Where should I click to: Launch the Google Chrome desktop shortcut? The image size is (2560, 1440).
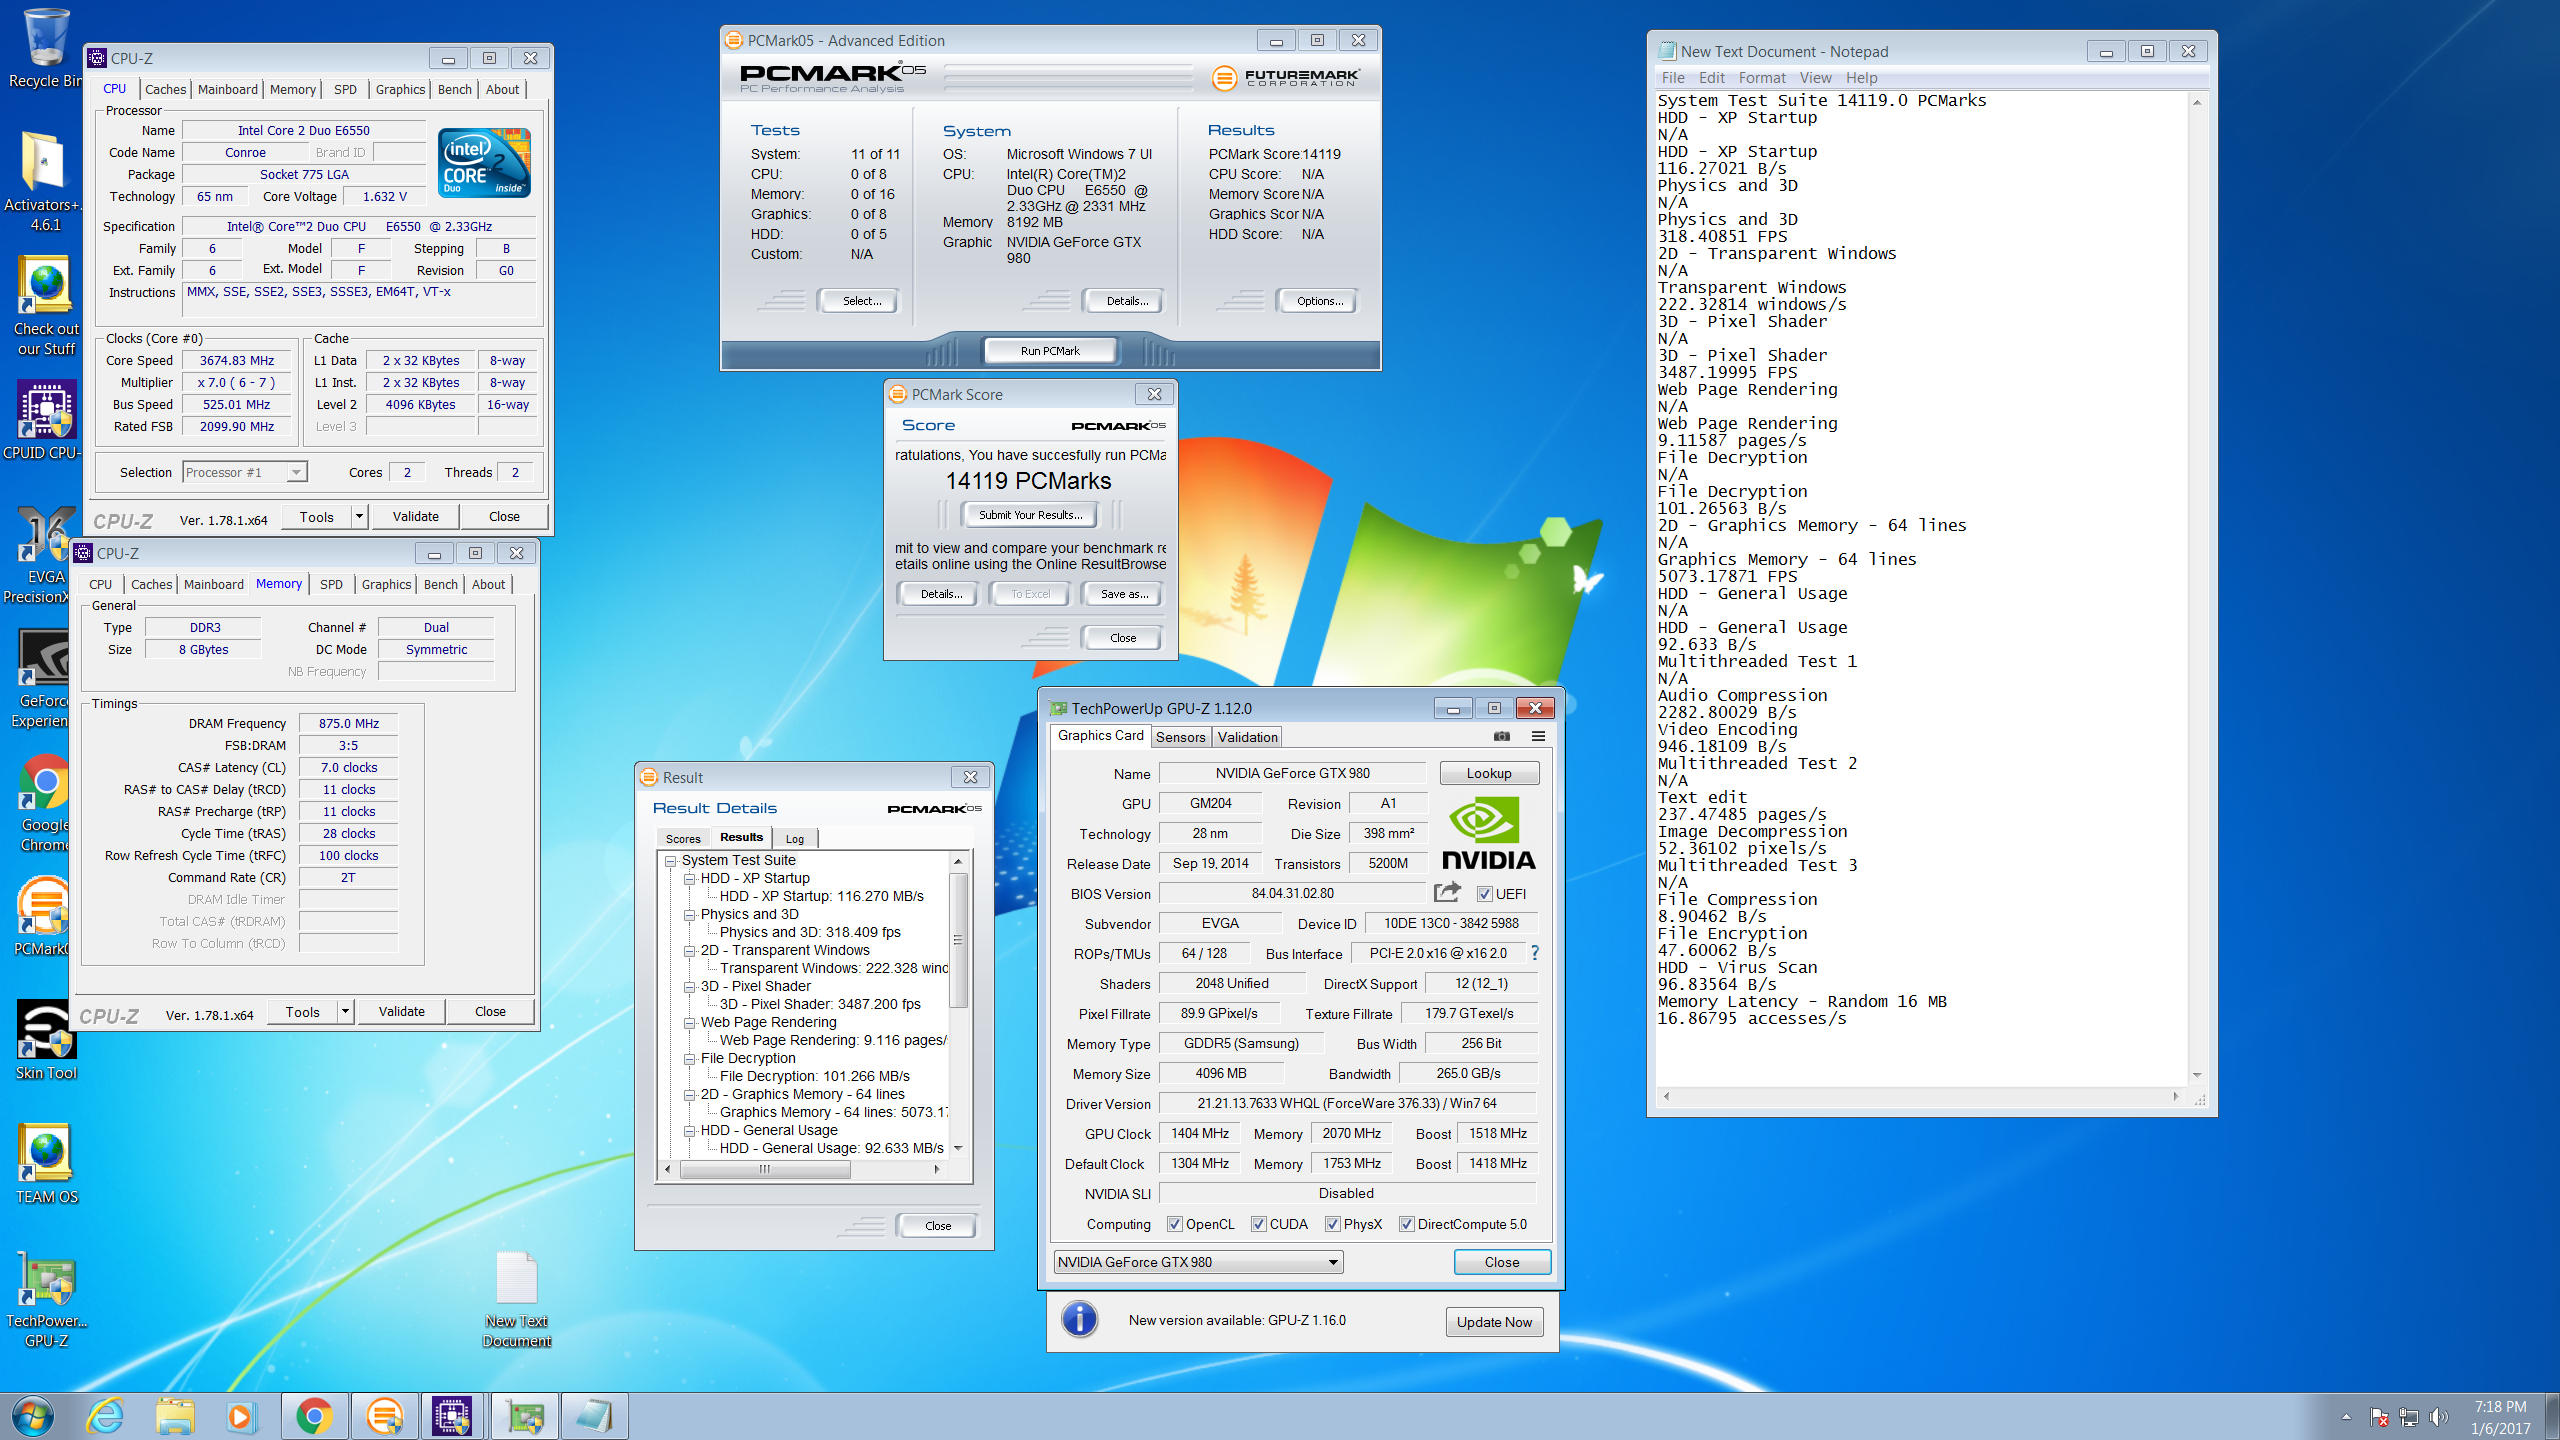[45, 800]
